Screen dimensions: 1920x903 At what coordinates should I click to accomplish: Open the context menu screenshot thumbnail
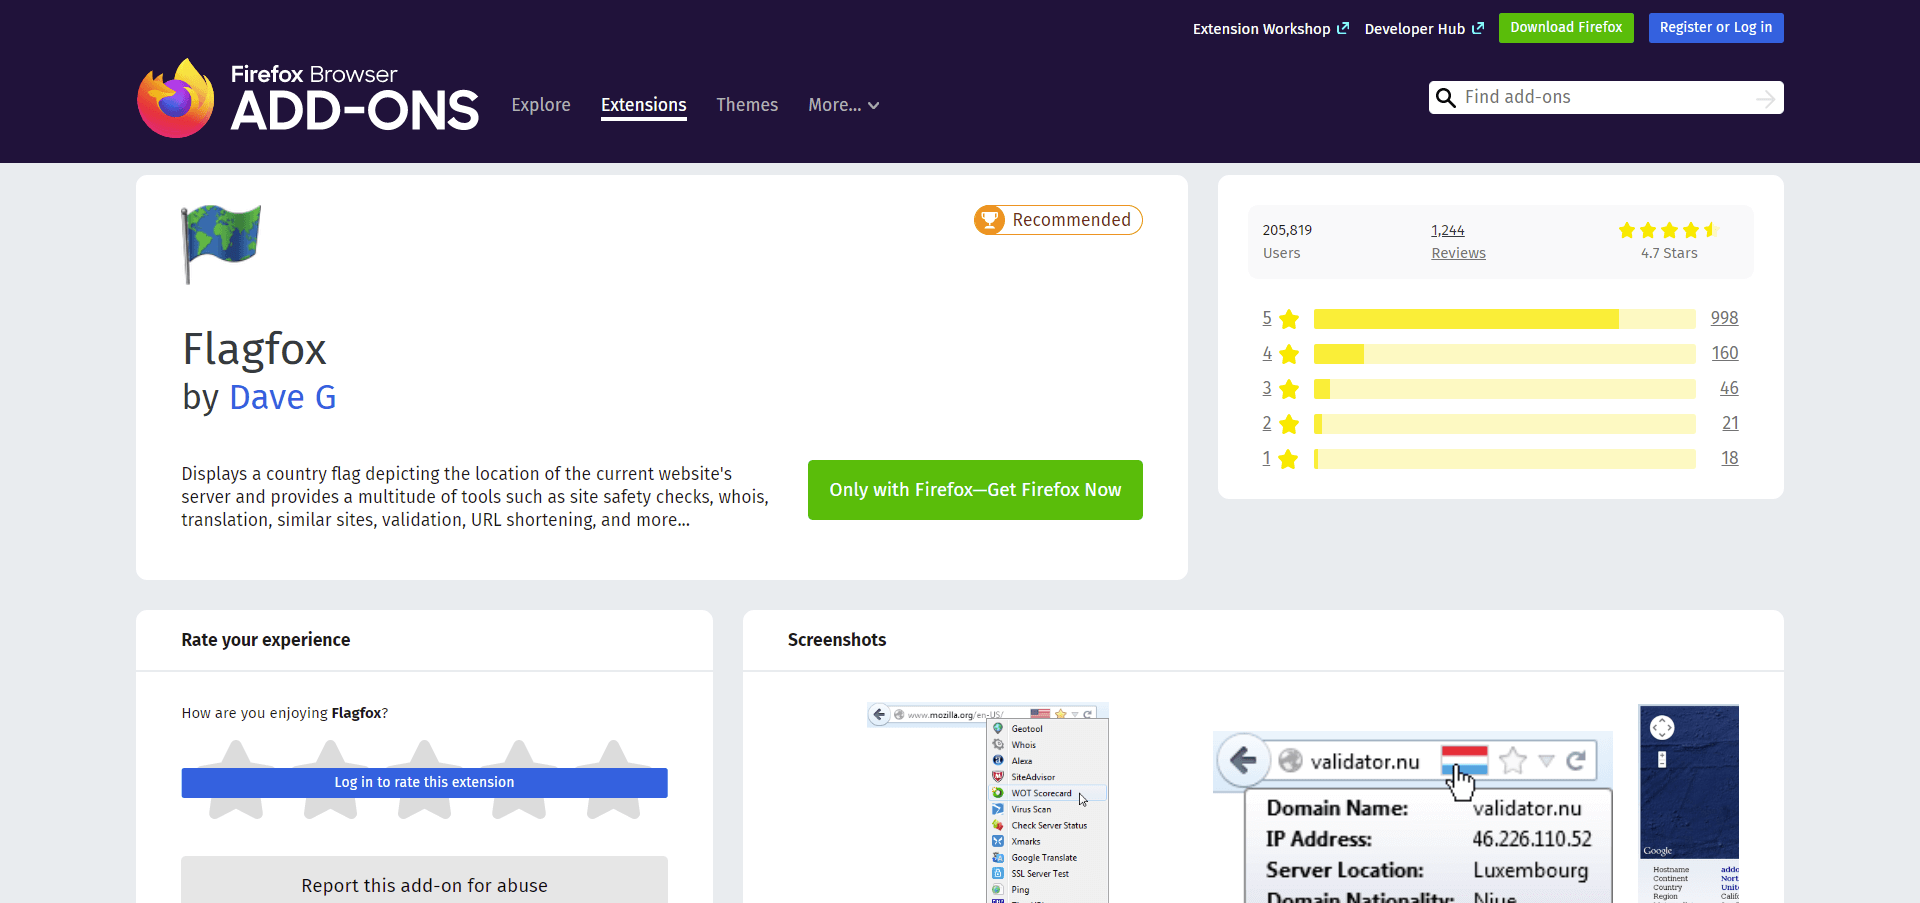point(988,803)
